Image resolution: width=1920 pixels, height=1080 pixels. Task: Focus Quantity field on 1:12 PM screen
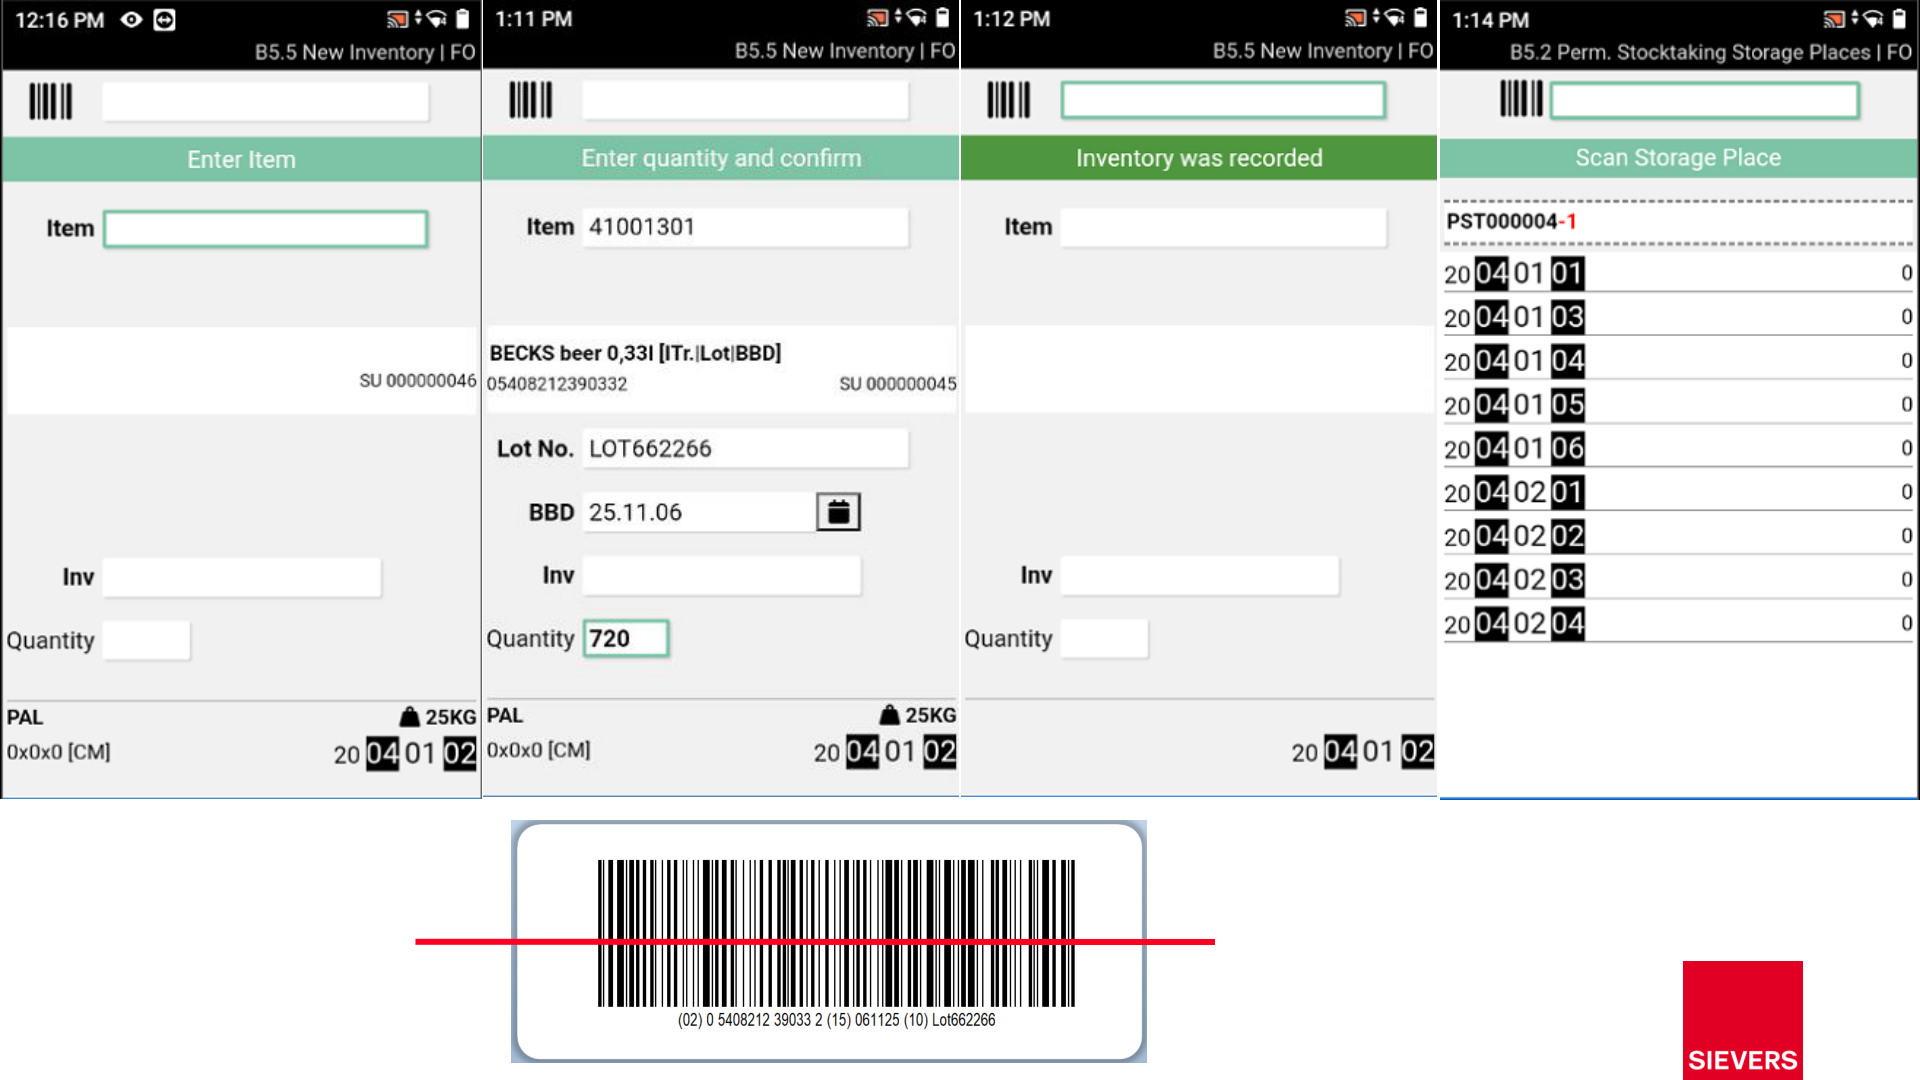[1104, 638]
